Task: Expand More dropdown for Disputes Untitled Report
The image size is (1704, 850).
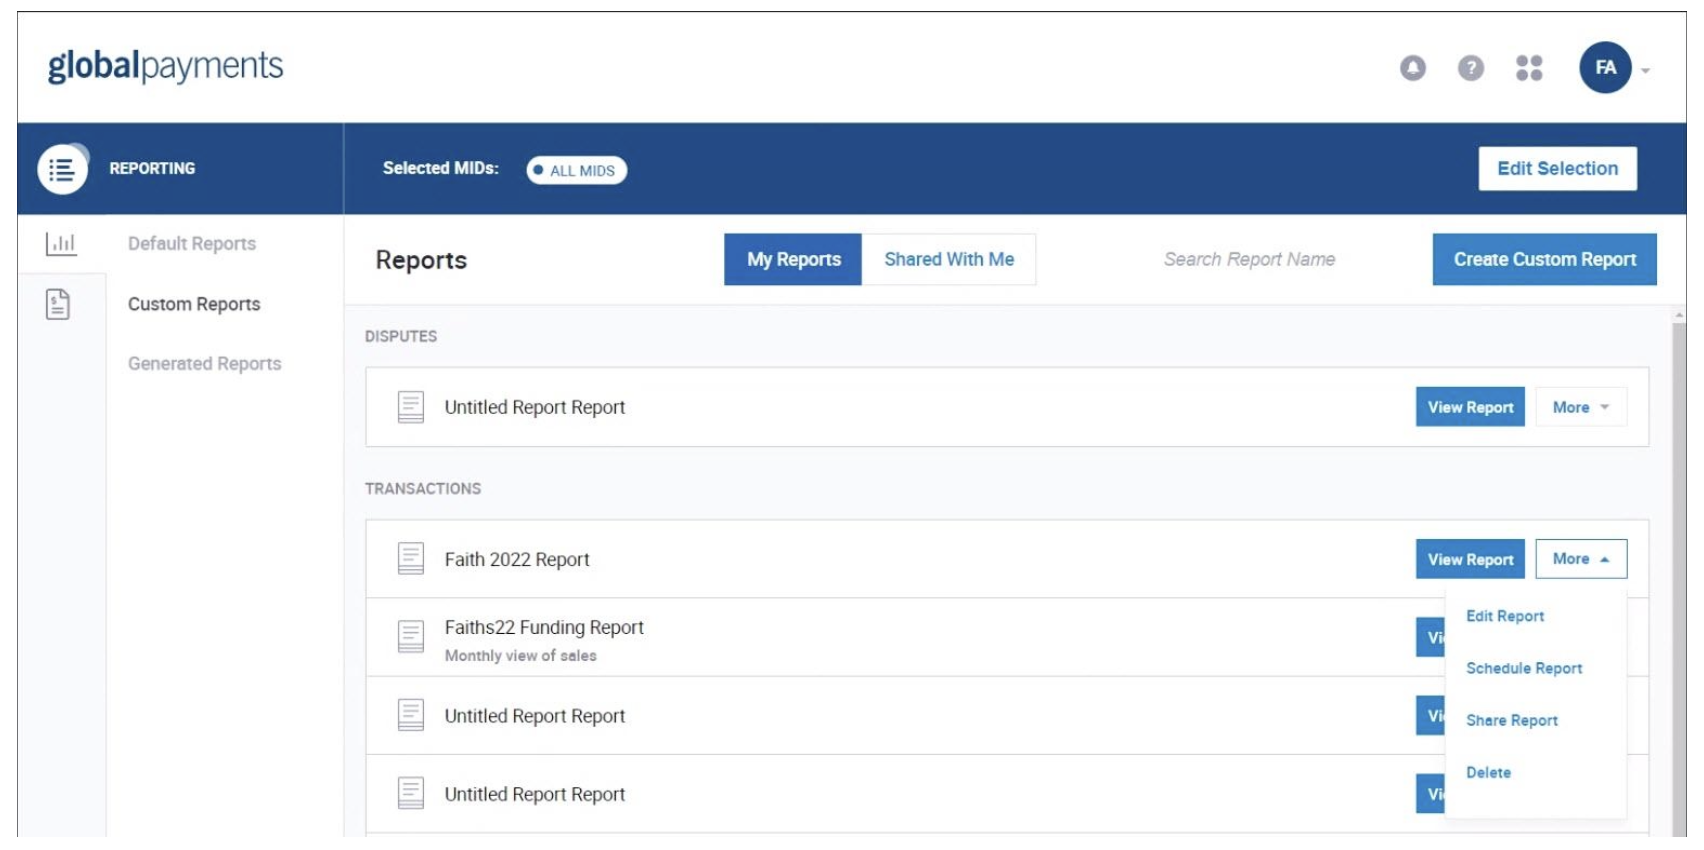Action: [1580, 407]
